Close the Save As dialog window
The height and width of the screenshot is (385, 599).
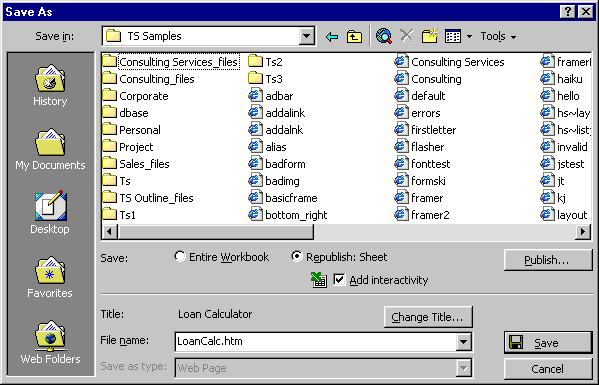(x=586, y=12)
